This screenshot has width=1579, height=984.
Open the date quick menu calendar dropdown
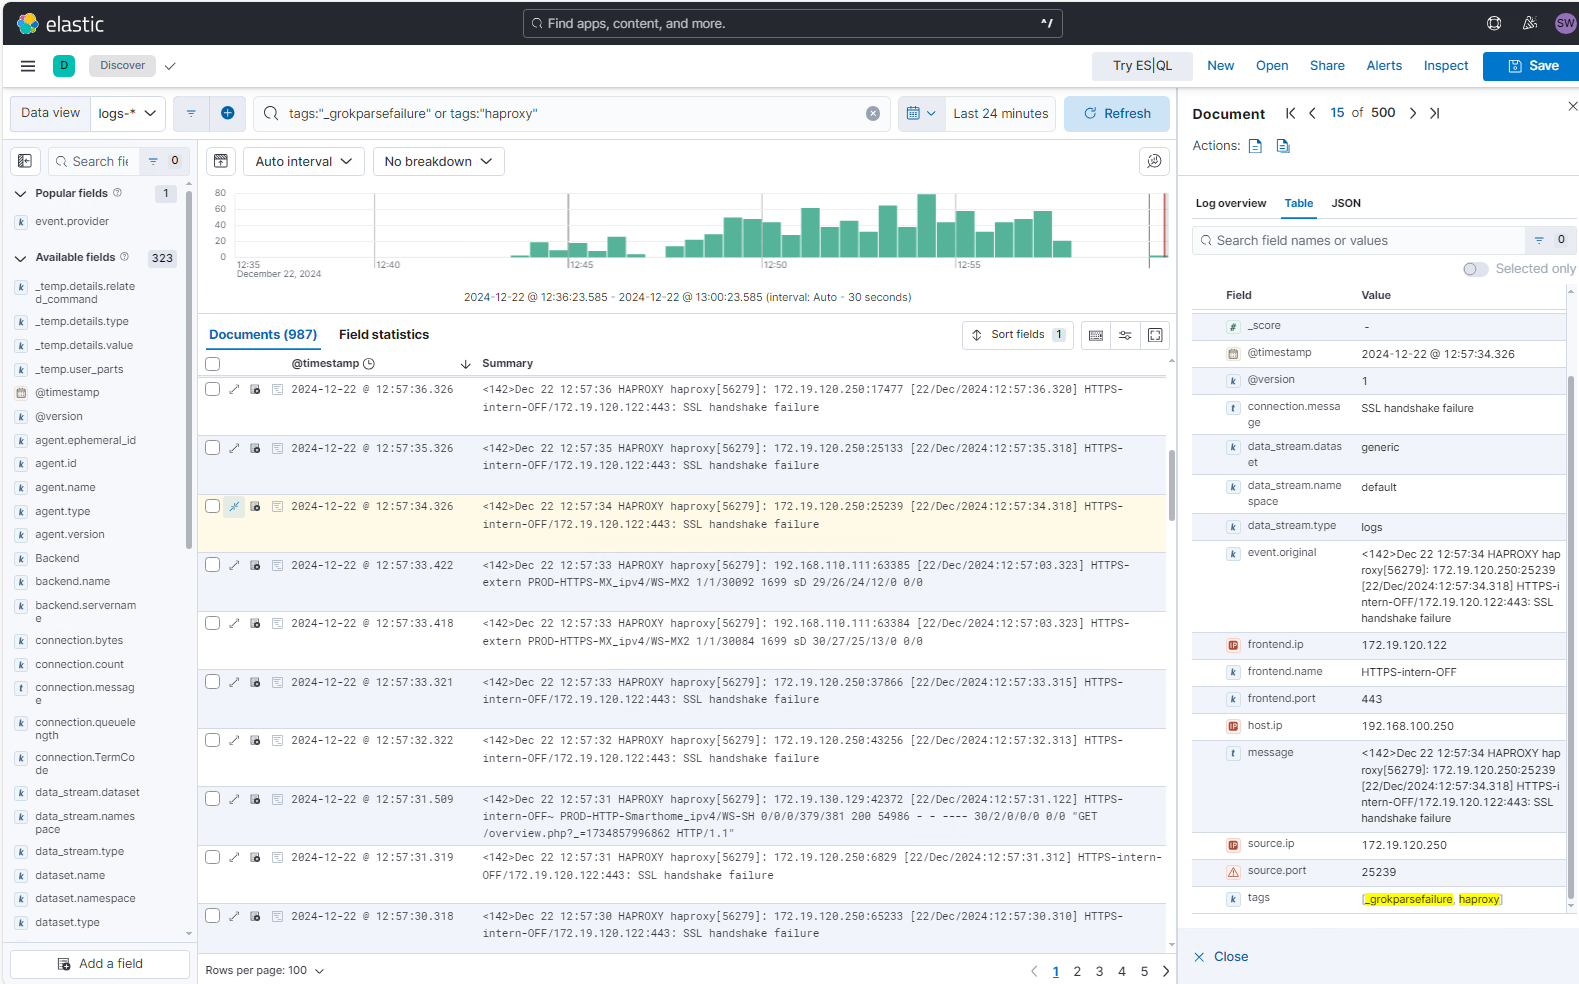(921, 114)
